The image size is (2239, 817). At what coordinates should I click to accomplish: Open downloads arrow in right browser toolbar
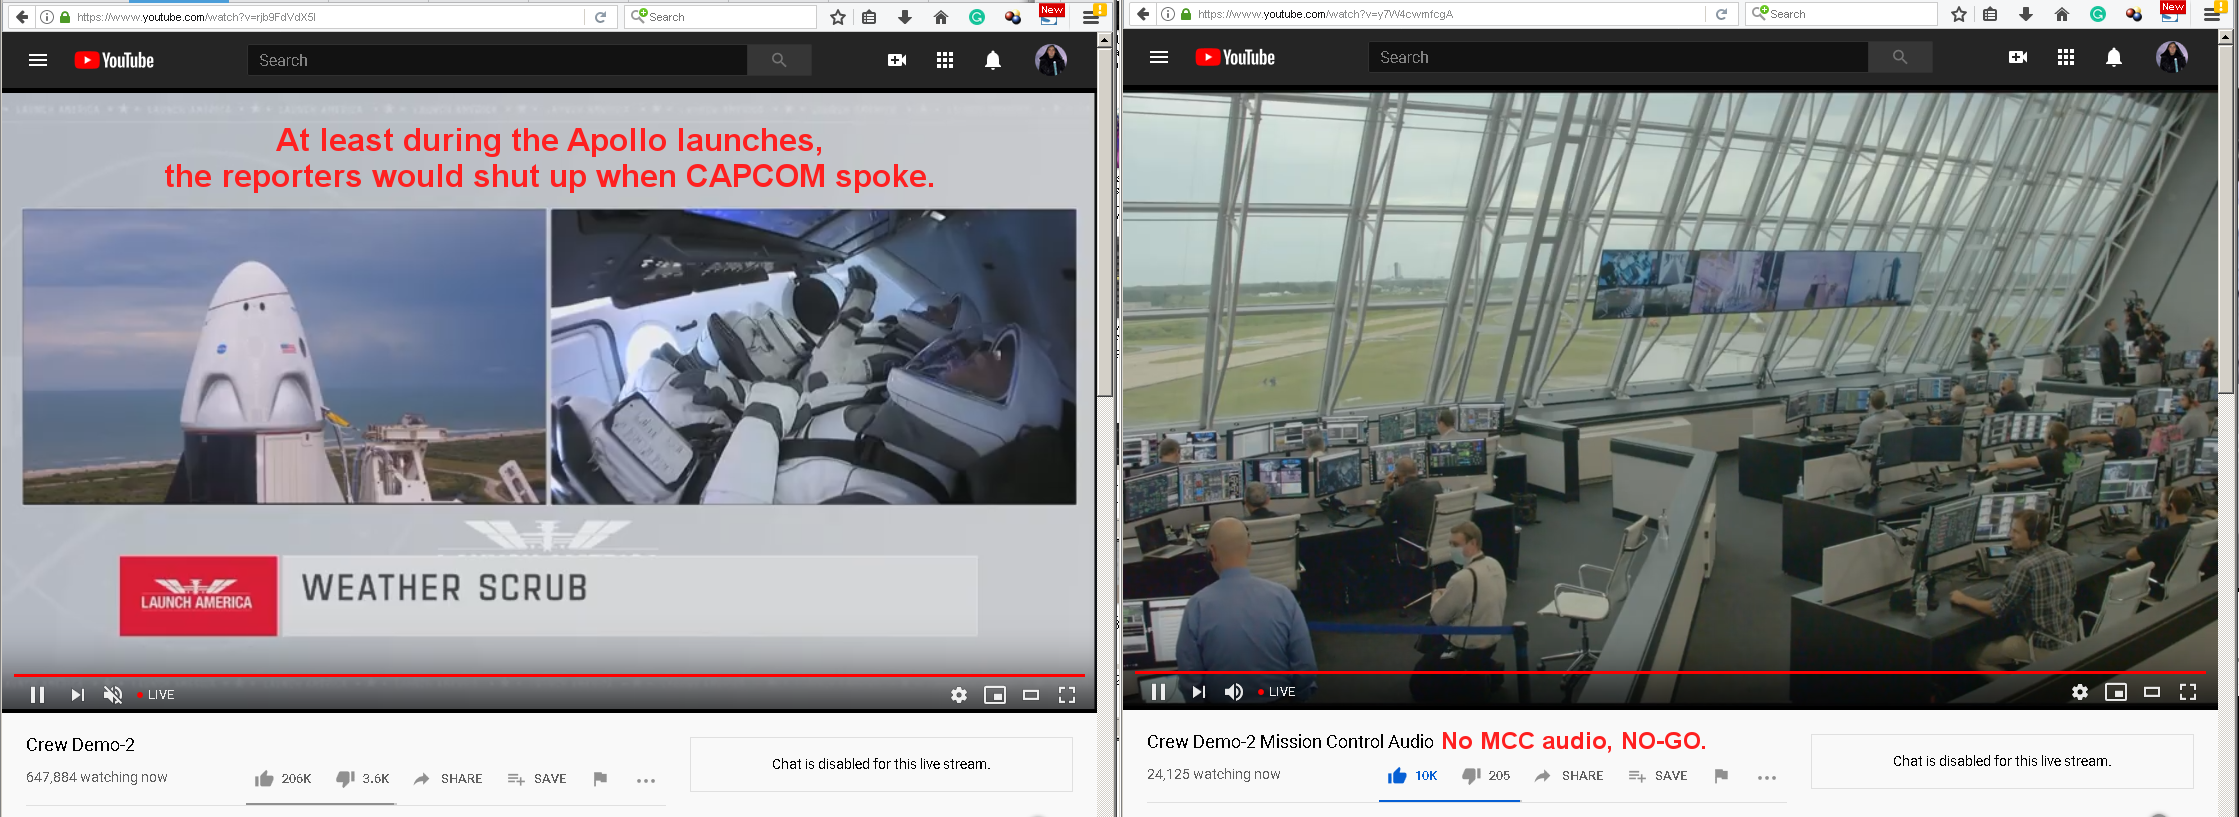(x=2026, y=14)
